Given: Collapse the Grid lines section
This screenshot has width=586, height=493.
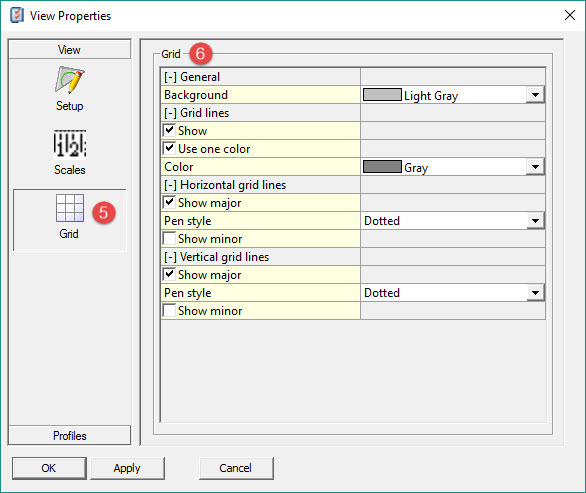Looking at the screenshot, I should coord(170,113).
